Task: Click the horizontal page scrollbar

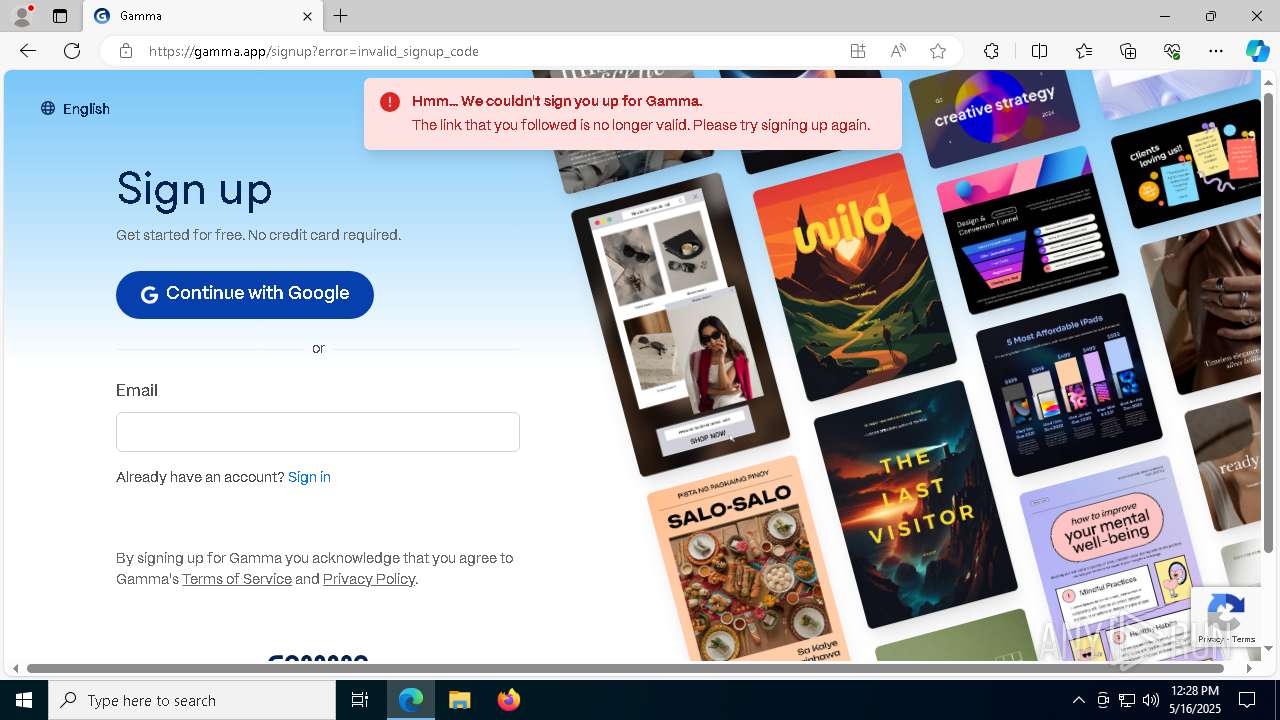Action: click(625, 668)
